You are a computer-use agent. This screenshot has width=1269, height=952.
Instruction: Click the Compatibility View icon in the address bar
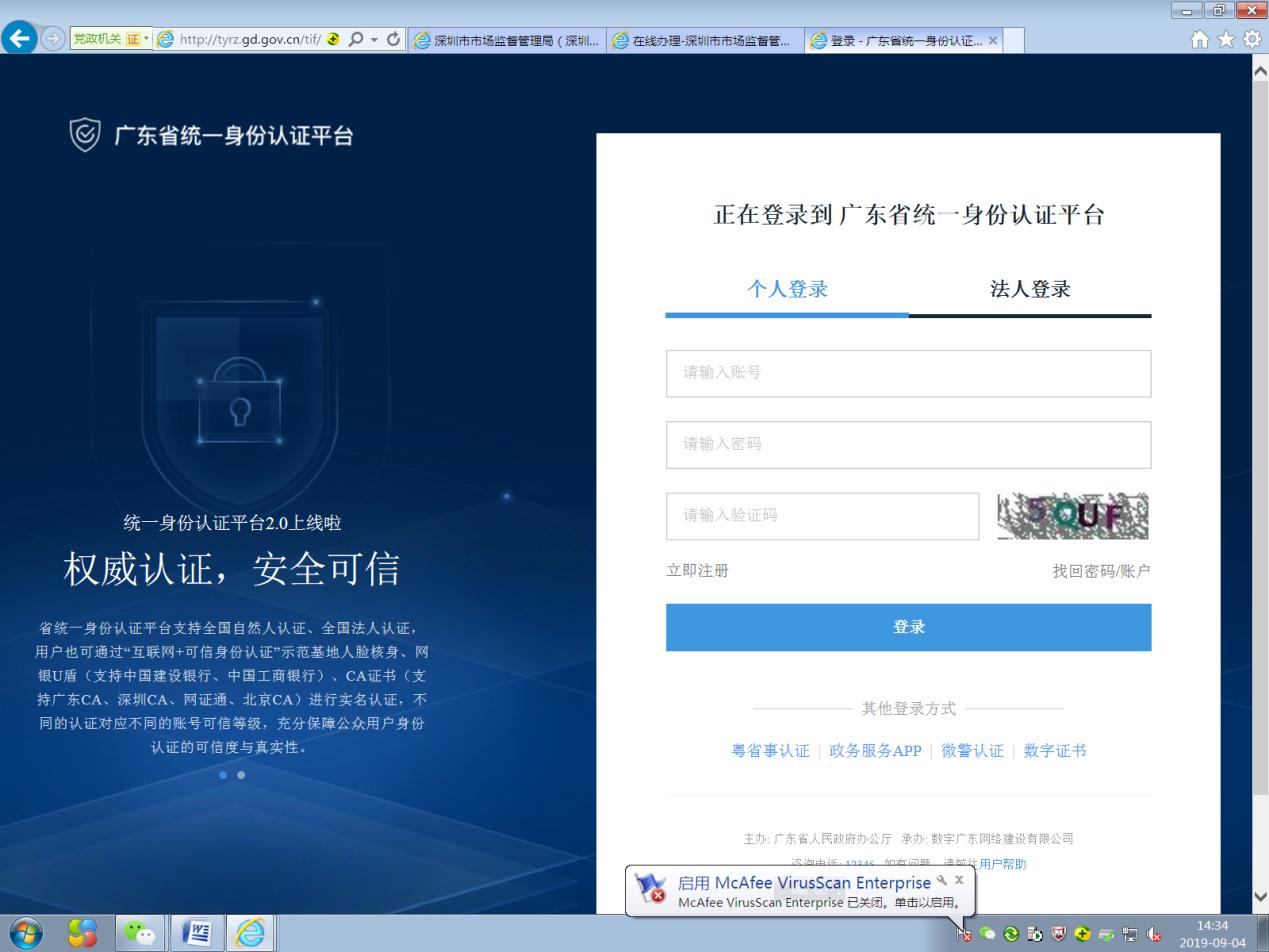coord(331,40)
